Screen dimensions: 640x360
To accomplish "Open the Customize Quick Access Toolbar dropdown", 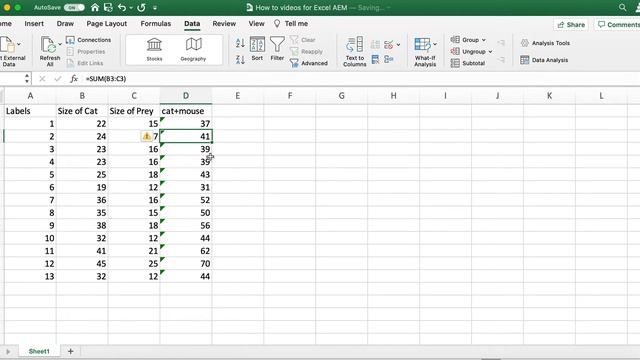I will [x=155, y=8].
